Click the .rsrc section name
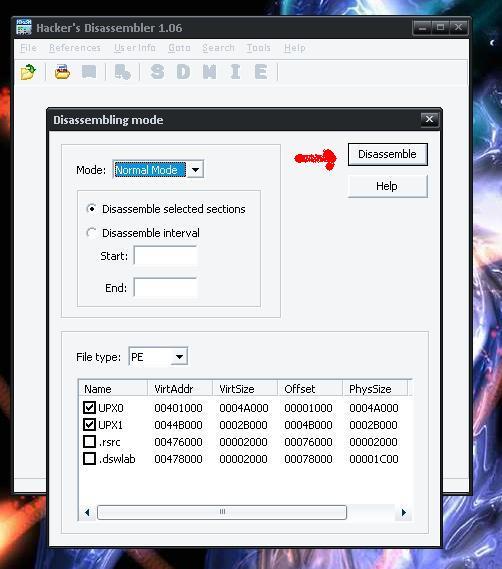The image size is (502, 569). pos(109,442)
